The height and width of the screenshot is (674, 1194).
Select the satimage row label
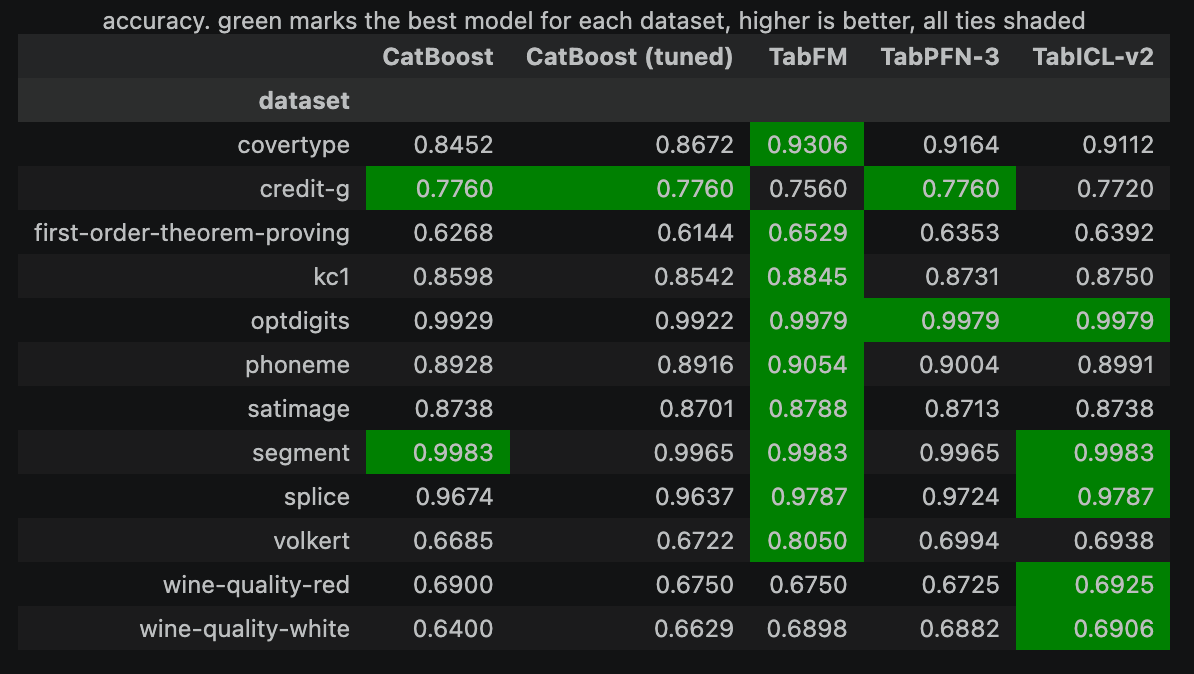pos(298,409)
